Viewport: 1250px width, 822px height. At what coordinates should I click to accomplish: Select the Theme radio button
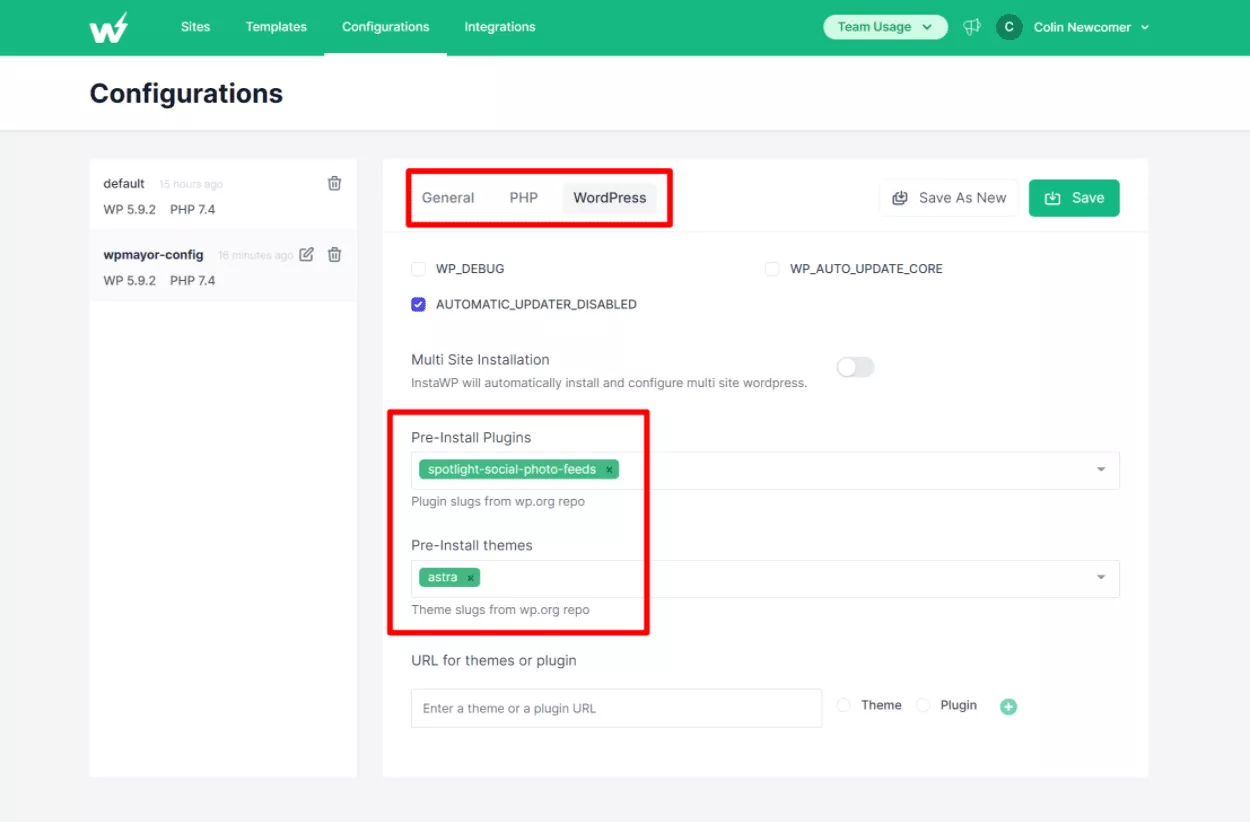tap(843, 705)
